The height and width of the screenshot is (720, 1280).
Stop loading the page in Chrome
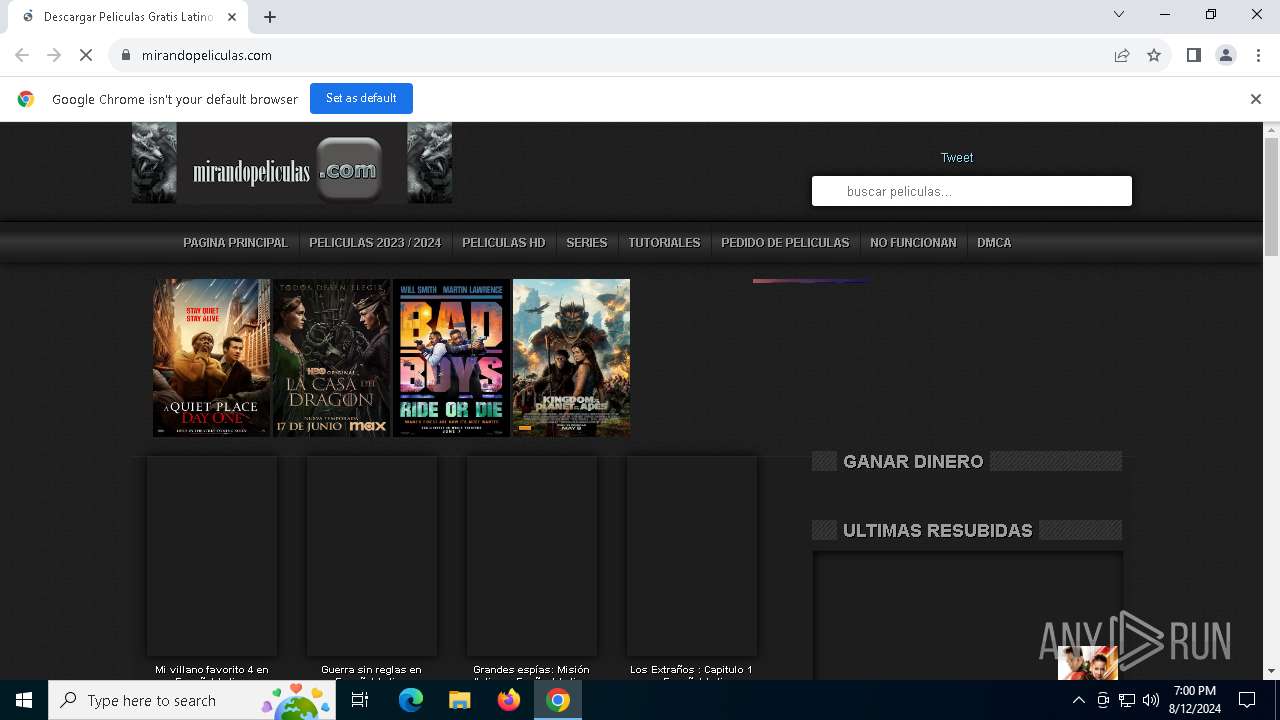tap(86, 55)
